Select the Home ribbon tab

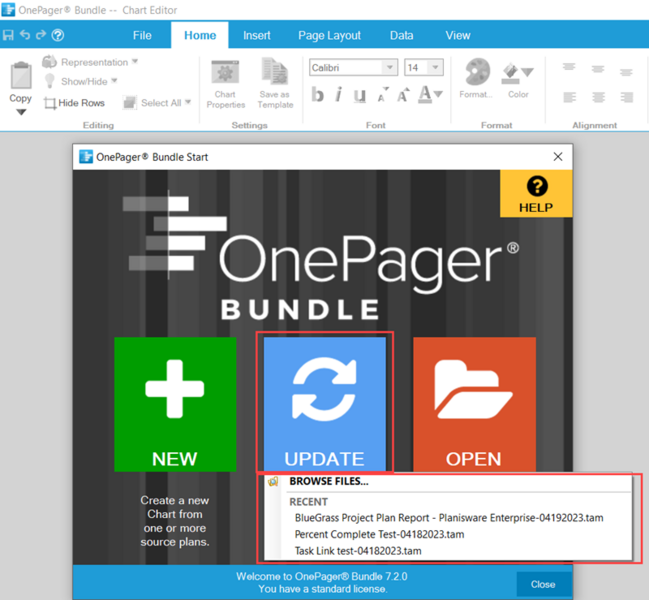coord(200,36)
